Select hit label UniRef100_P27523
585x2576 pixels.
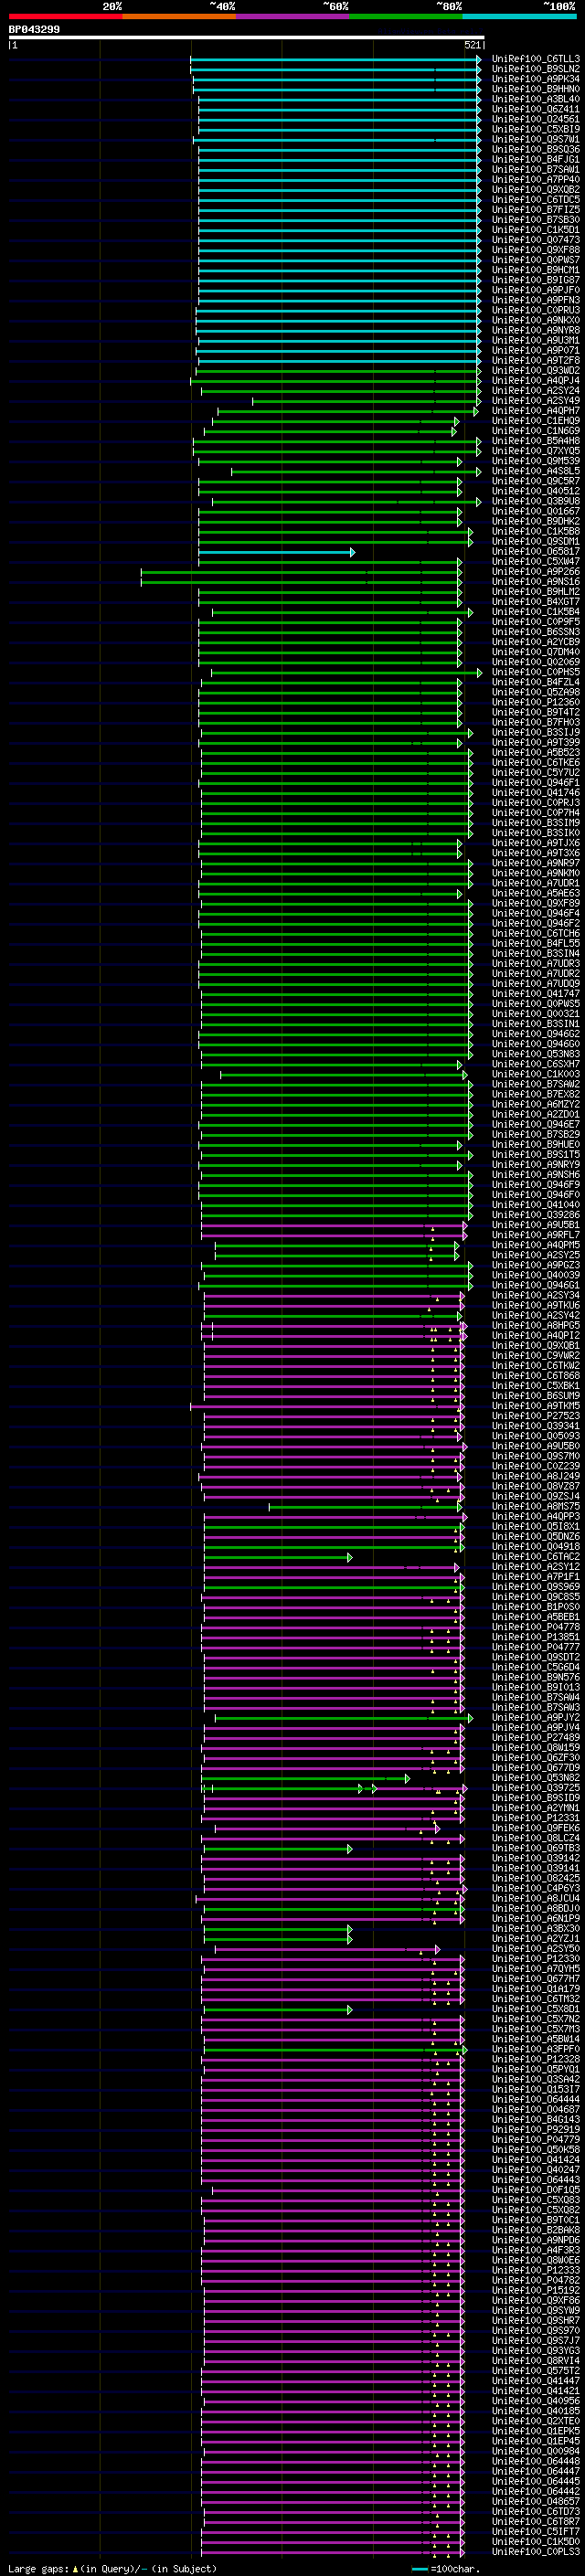pos(535,1416)
